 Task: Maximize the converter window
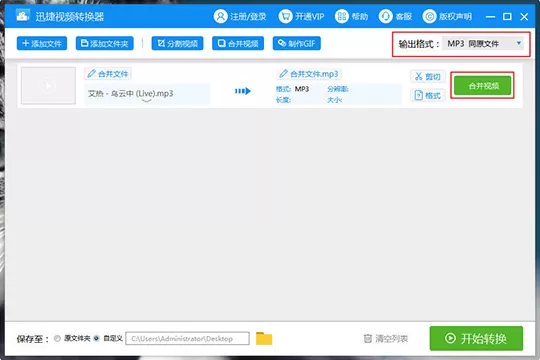click(x=507, y=17)
